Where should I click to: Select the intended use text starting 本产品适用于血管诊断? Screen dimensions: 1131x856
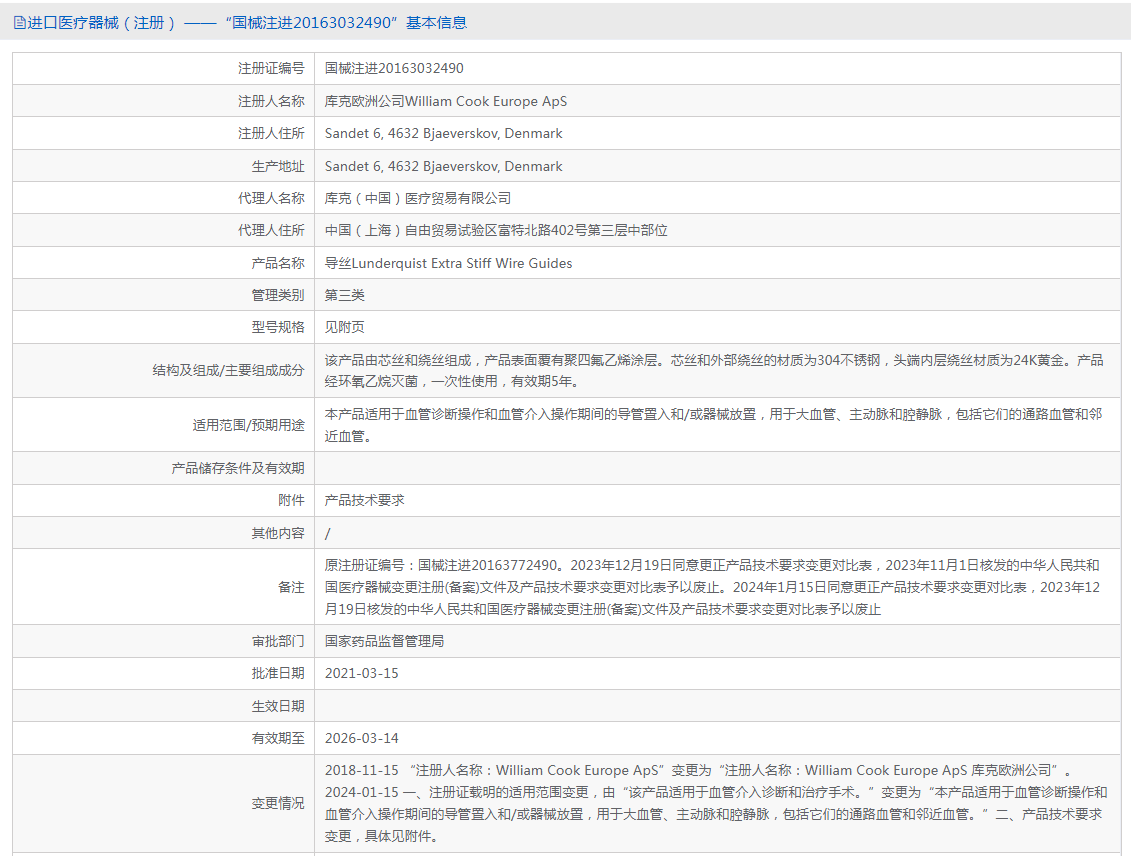pos(714,425)
